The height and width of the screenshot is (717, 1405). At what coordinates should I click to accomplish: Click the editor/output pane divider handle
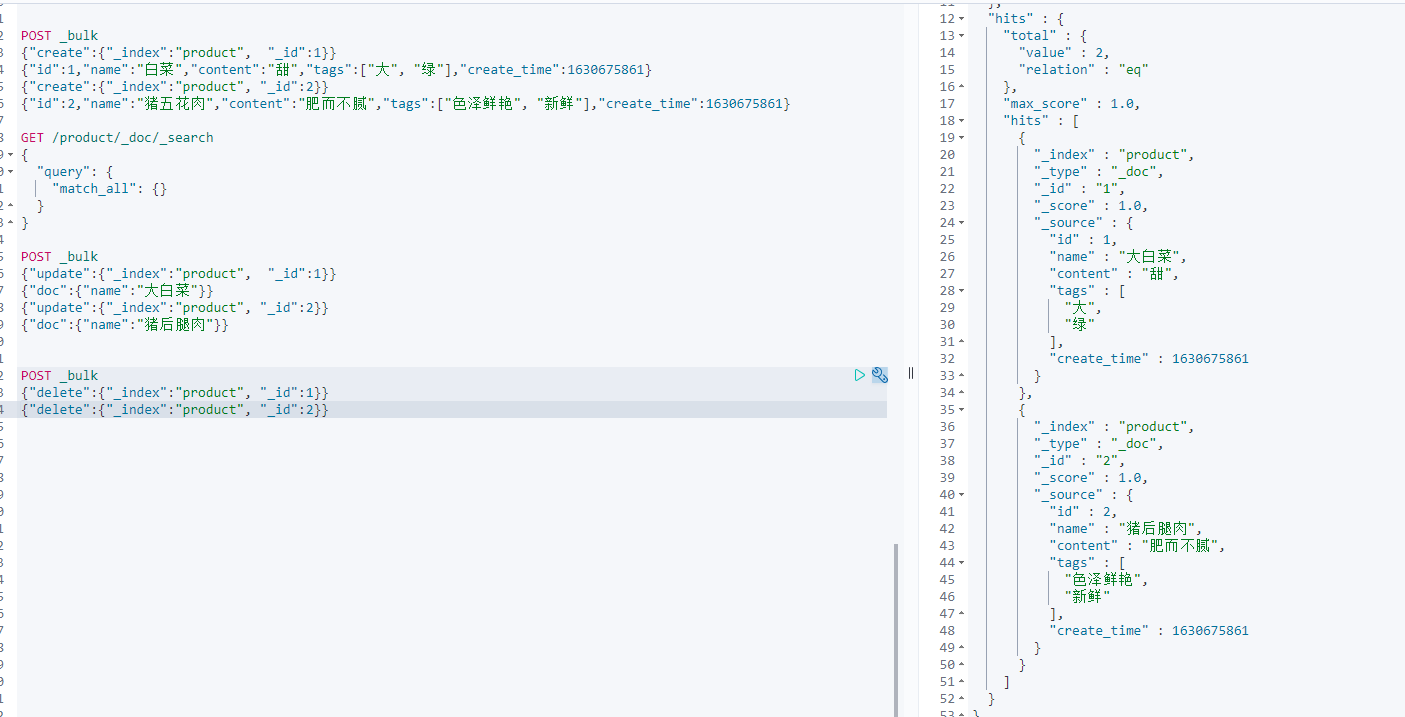click(x=911, y=373)
